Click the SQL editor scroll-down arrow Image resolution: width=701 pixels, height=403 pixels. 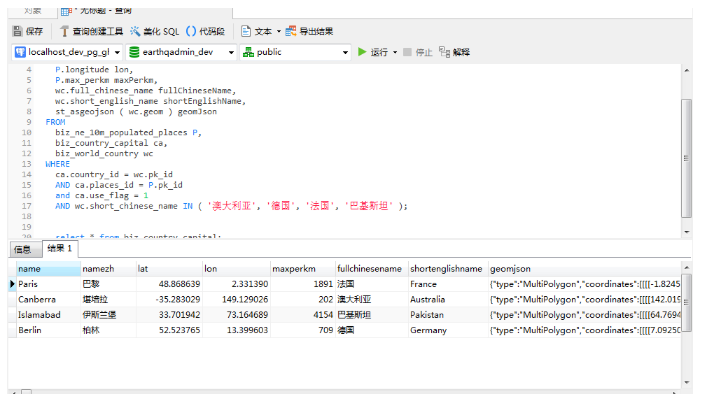[687, 232]
